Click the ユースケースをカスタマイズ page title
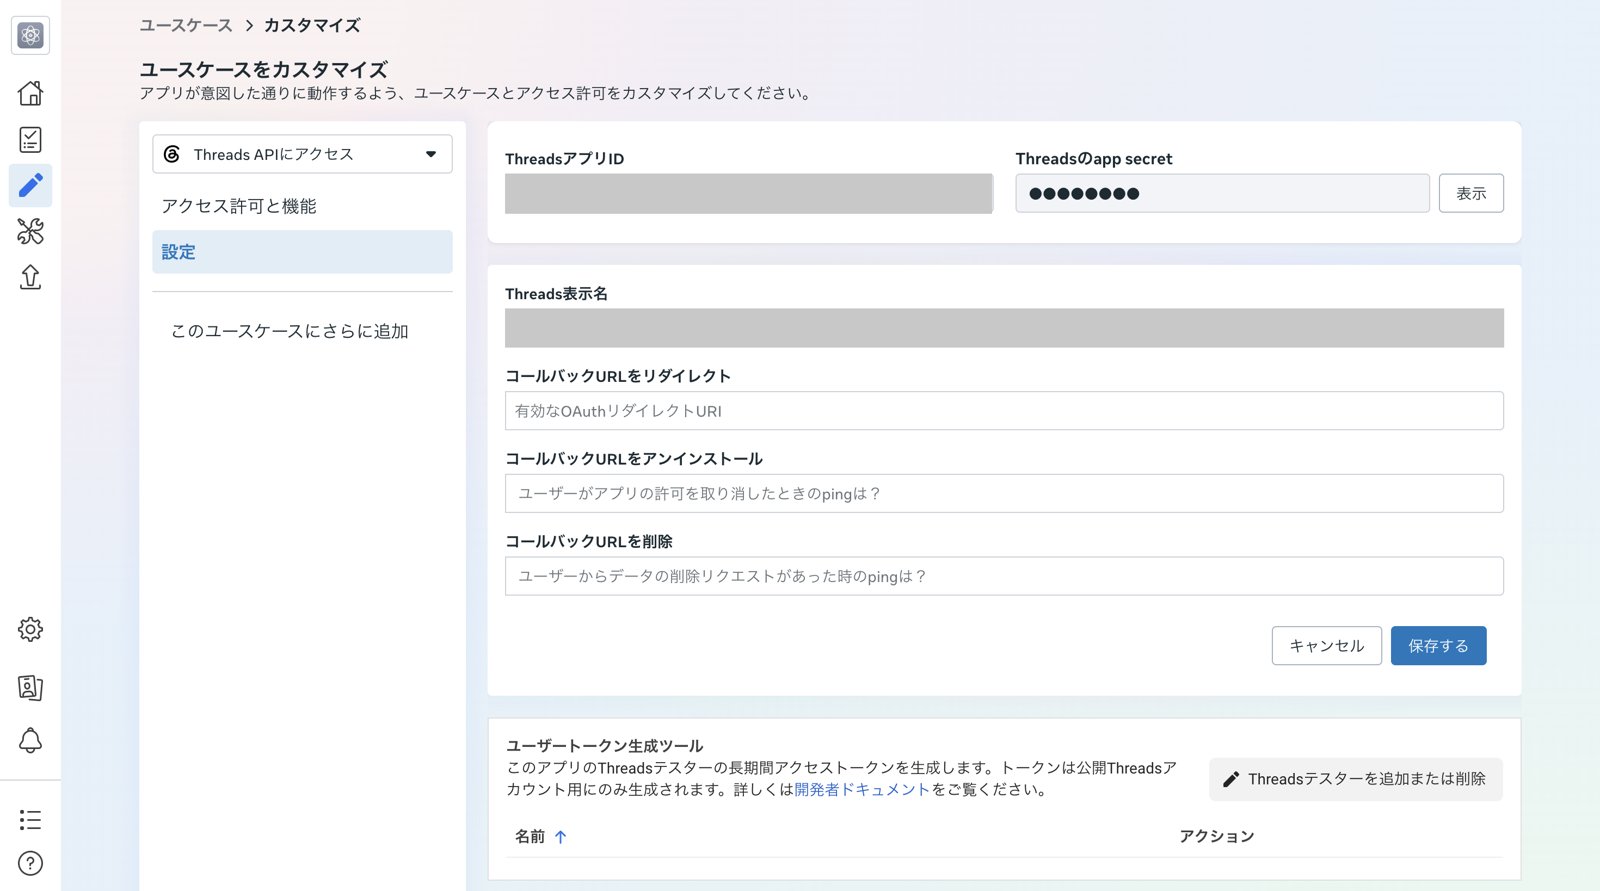Screen dimensions: 1600x891 point(263,70)
